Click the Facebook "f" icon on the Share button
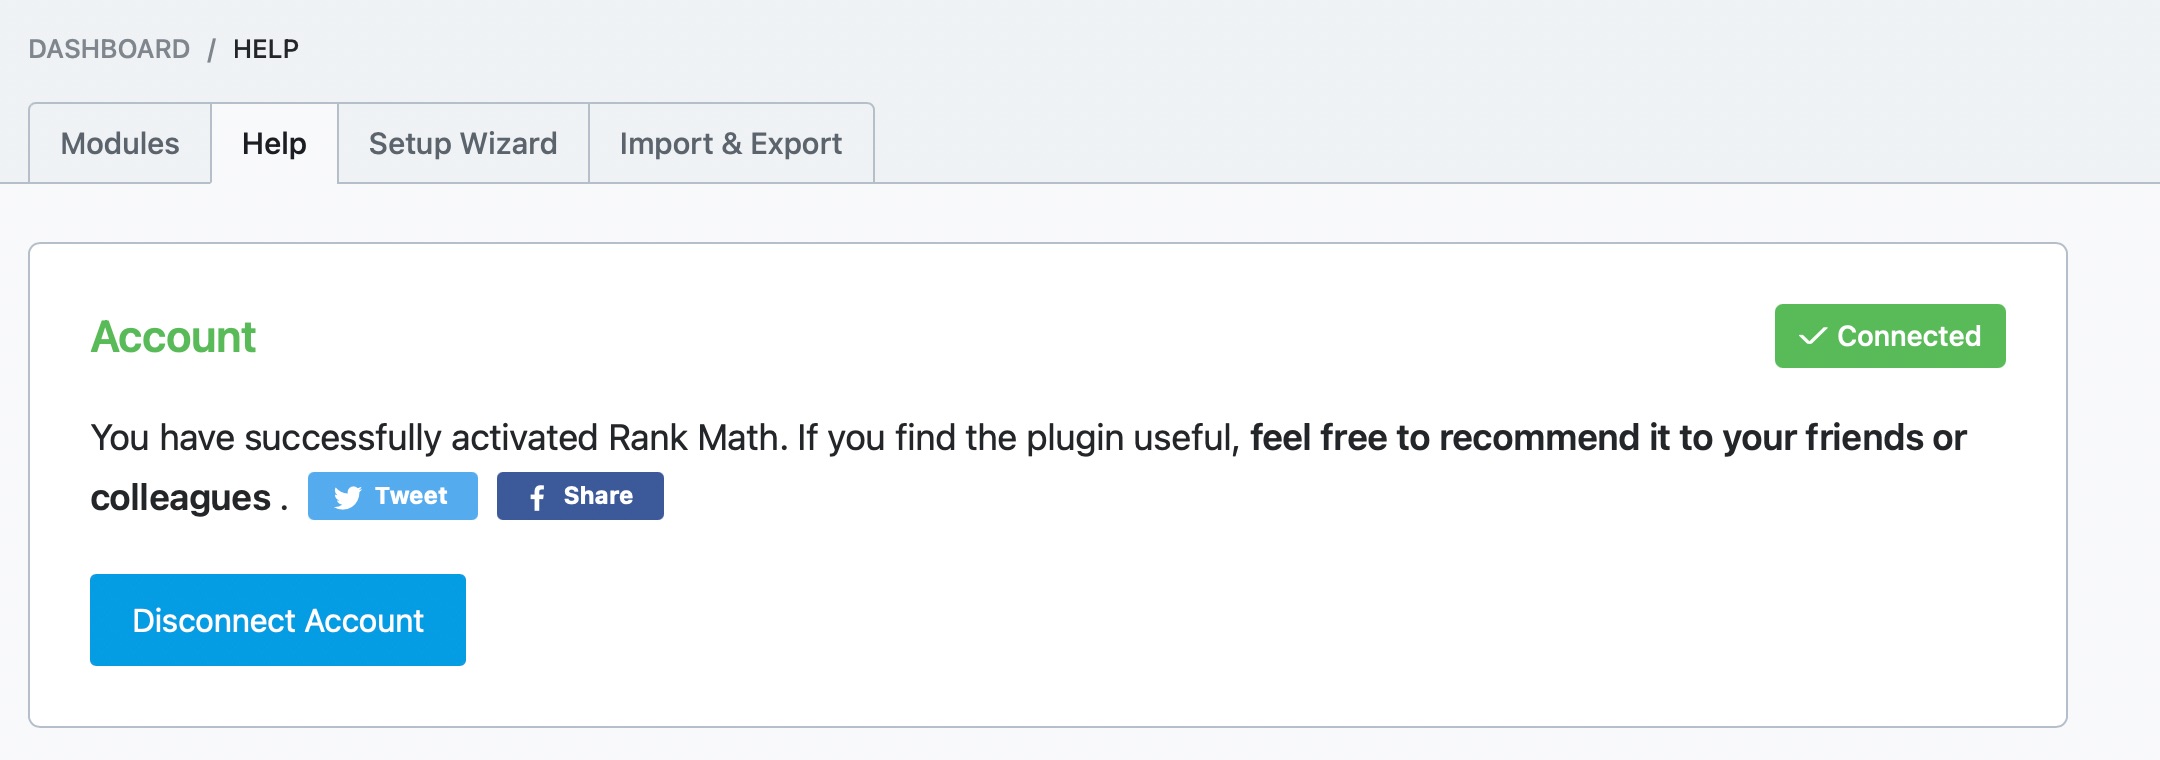Image resolution: width=2160 pixels, height=760 pixels. coord(536,495)
